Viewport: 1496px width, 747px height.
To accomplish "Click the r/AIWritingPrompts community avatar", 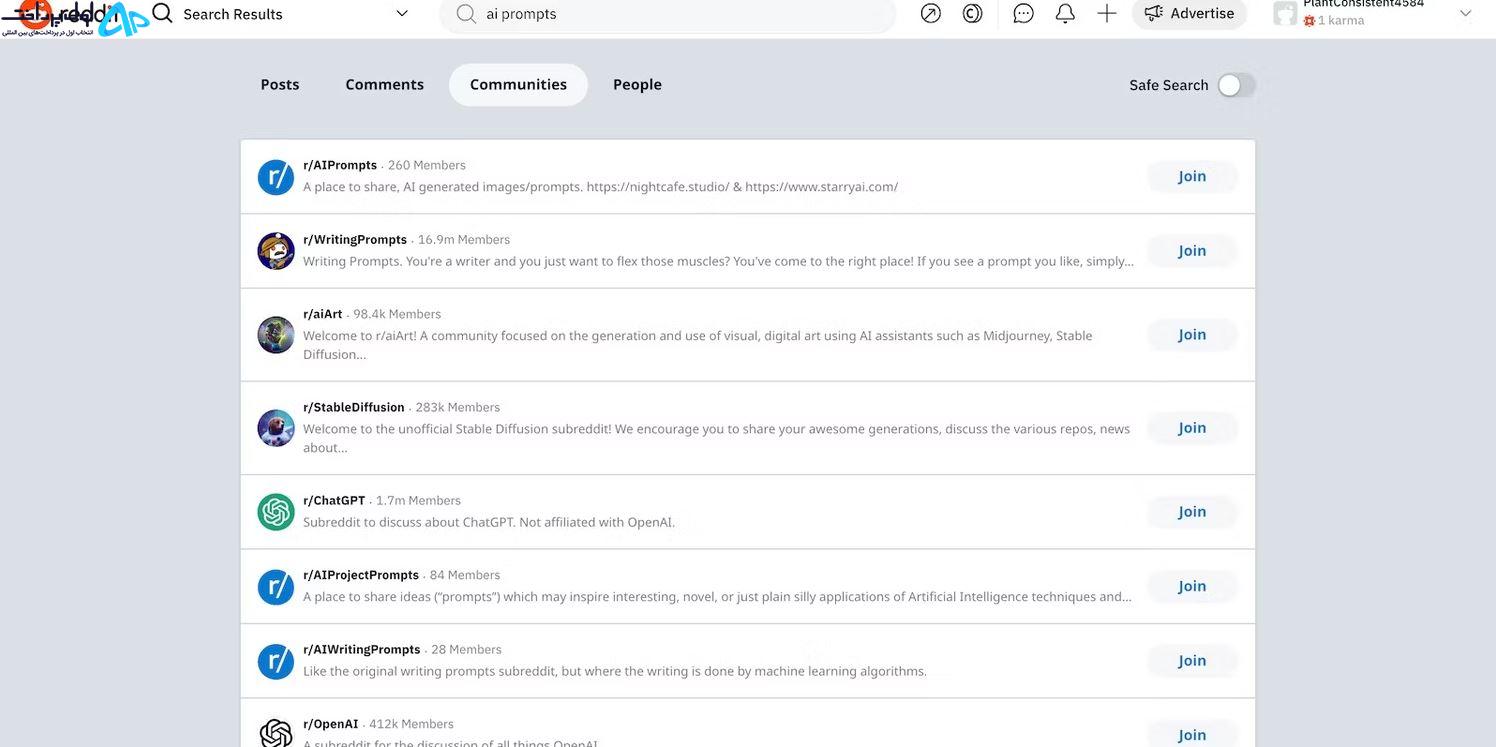I will (x=276, y=661).
